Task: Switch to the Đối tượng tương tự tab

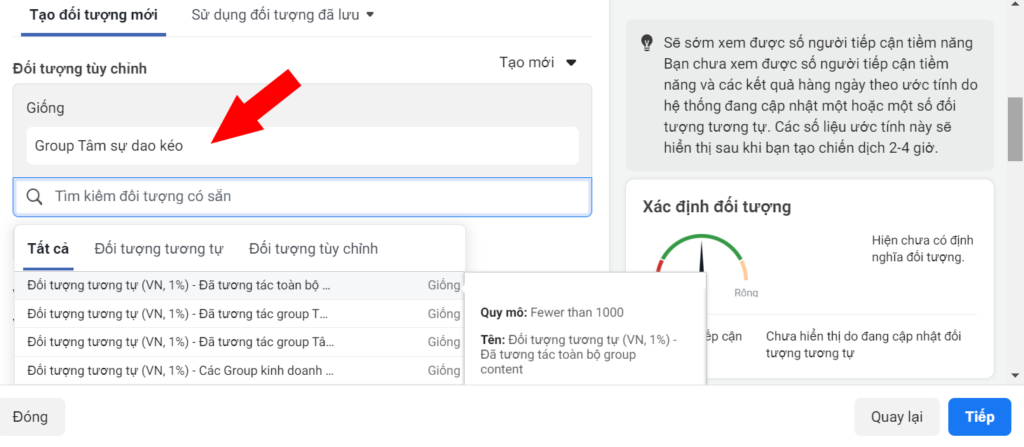Action: (x=159, y=249)
